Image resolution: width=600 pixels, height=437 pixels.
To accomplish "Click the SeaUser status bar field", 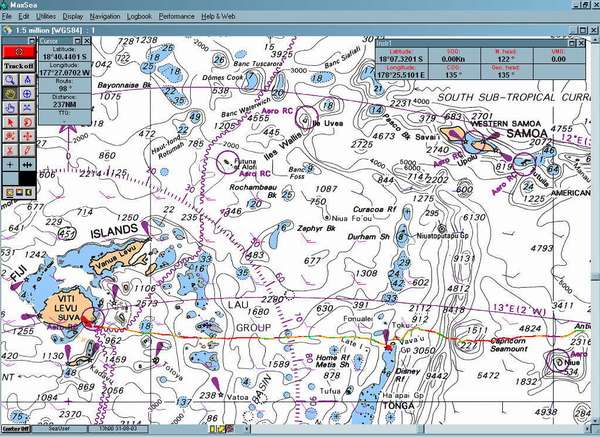I will click(59, 429).
